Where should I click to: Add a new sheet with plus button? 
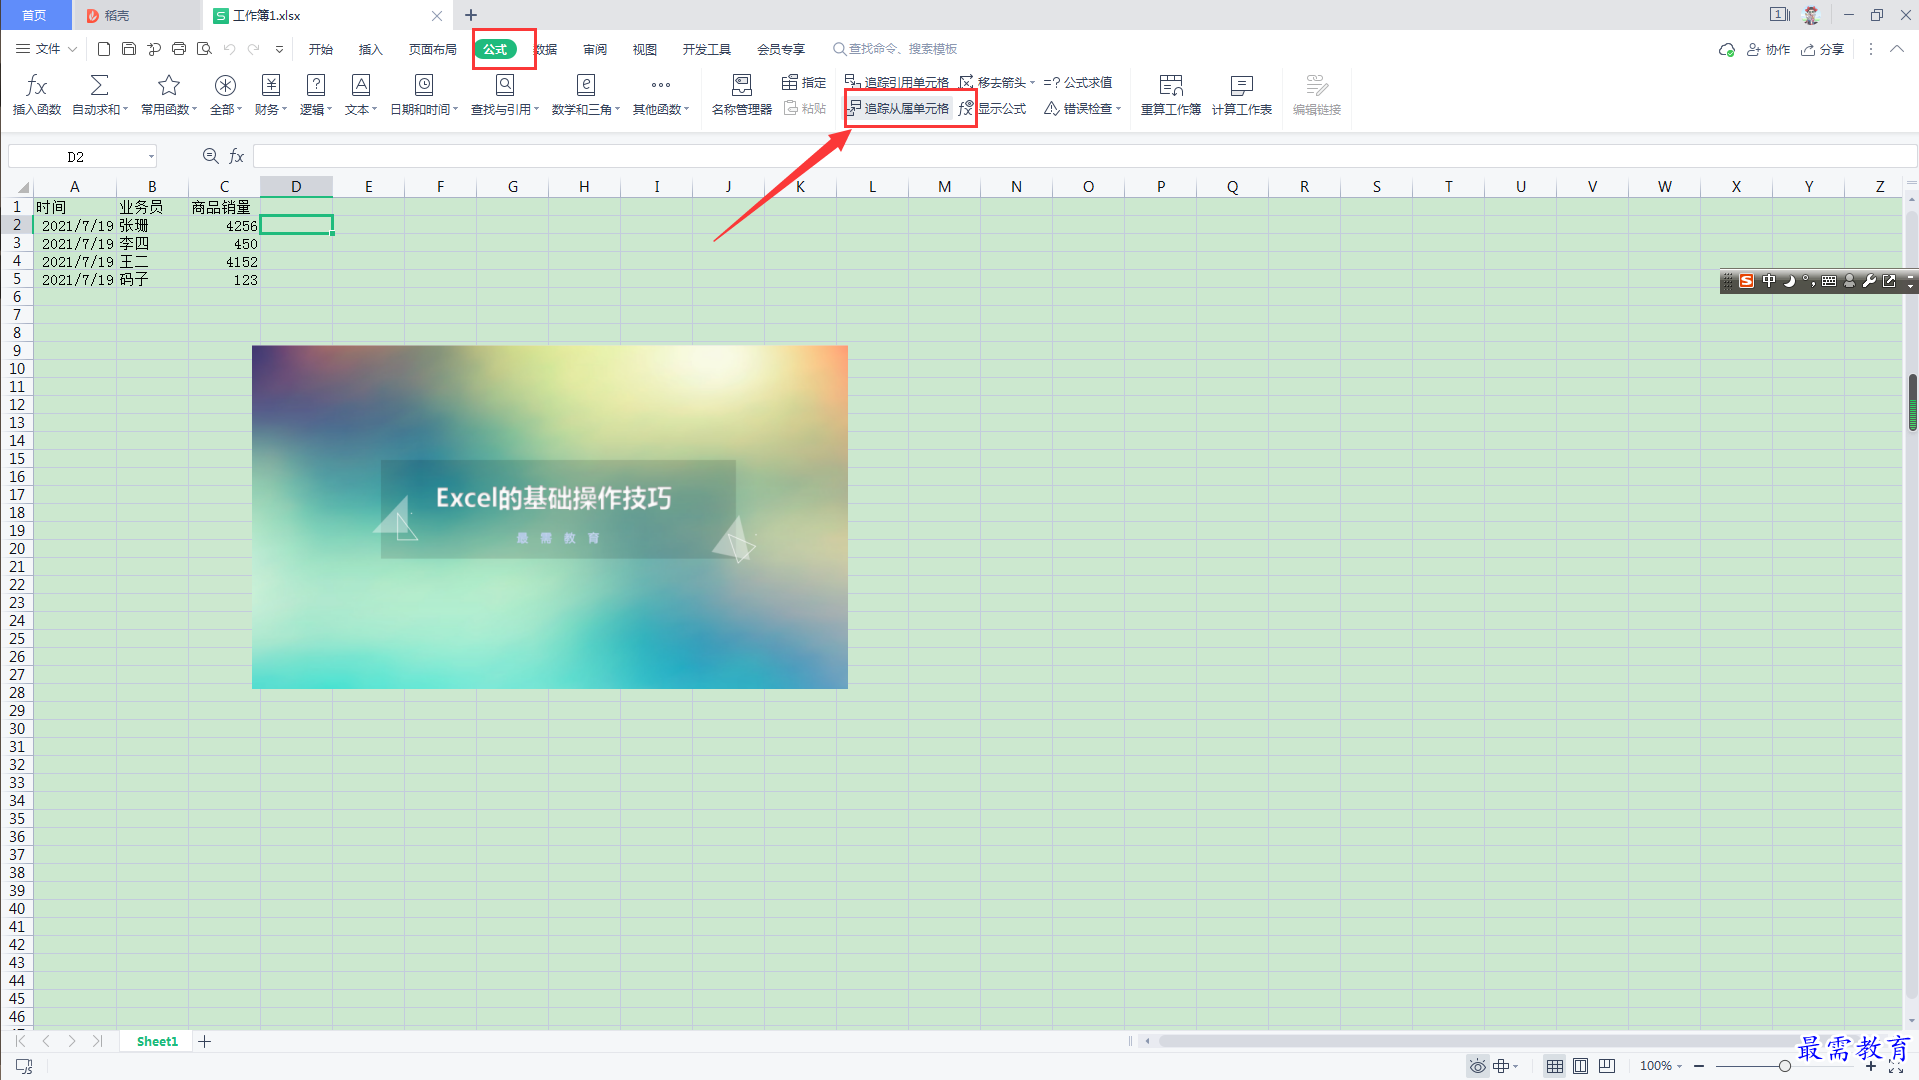pyautogui.click(x=205, y=1042)
